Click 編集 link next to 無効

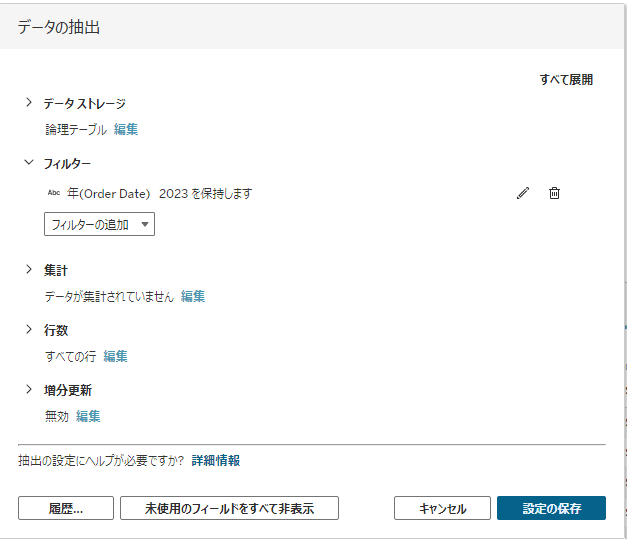pyautogui.click(x=88, y=416)
